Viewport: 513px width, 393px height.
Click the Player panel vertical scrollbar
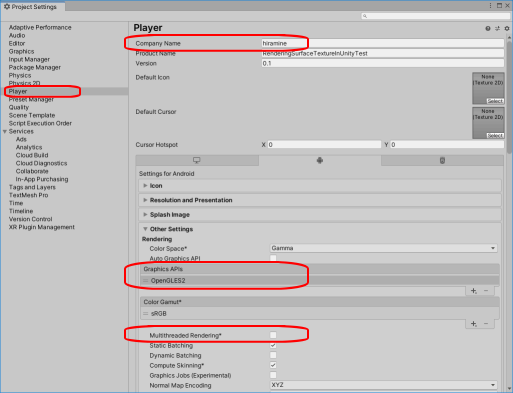(x=509, y=97)
